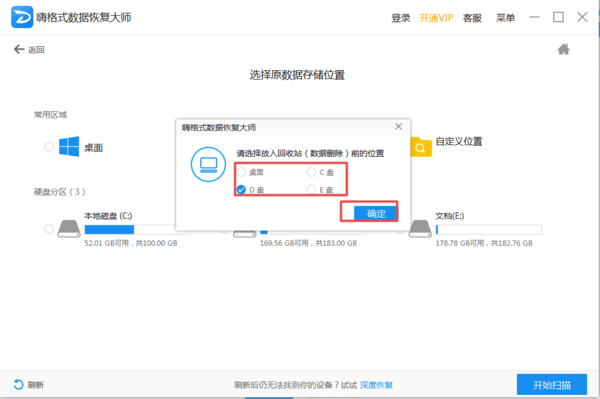The image size is (600, 399).
Task: Click the app logo icon in title bar
Action: 22,17
